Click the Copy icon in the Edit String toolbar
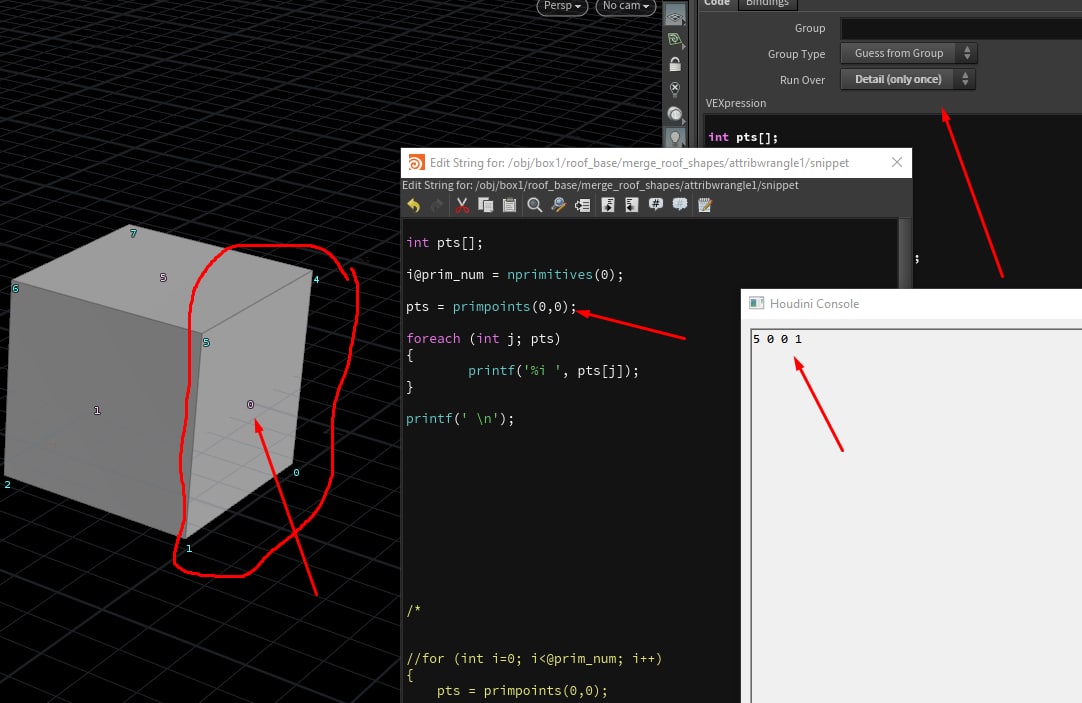The image size is (1082, 703). click(485, 205)
